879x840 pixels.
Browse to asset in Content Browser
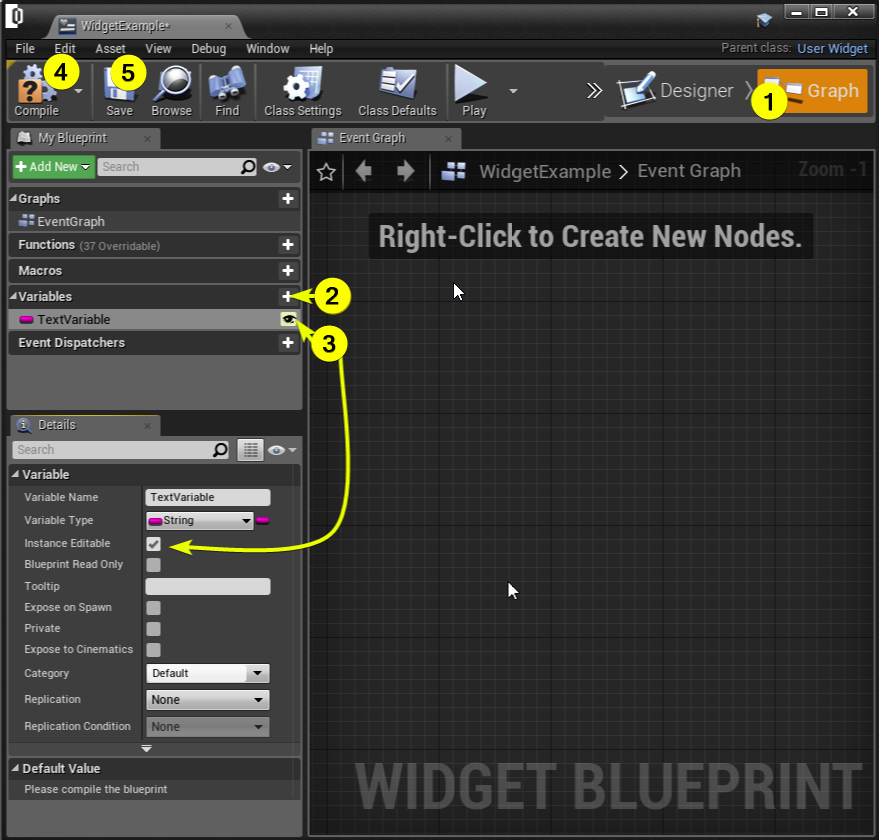171,88
